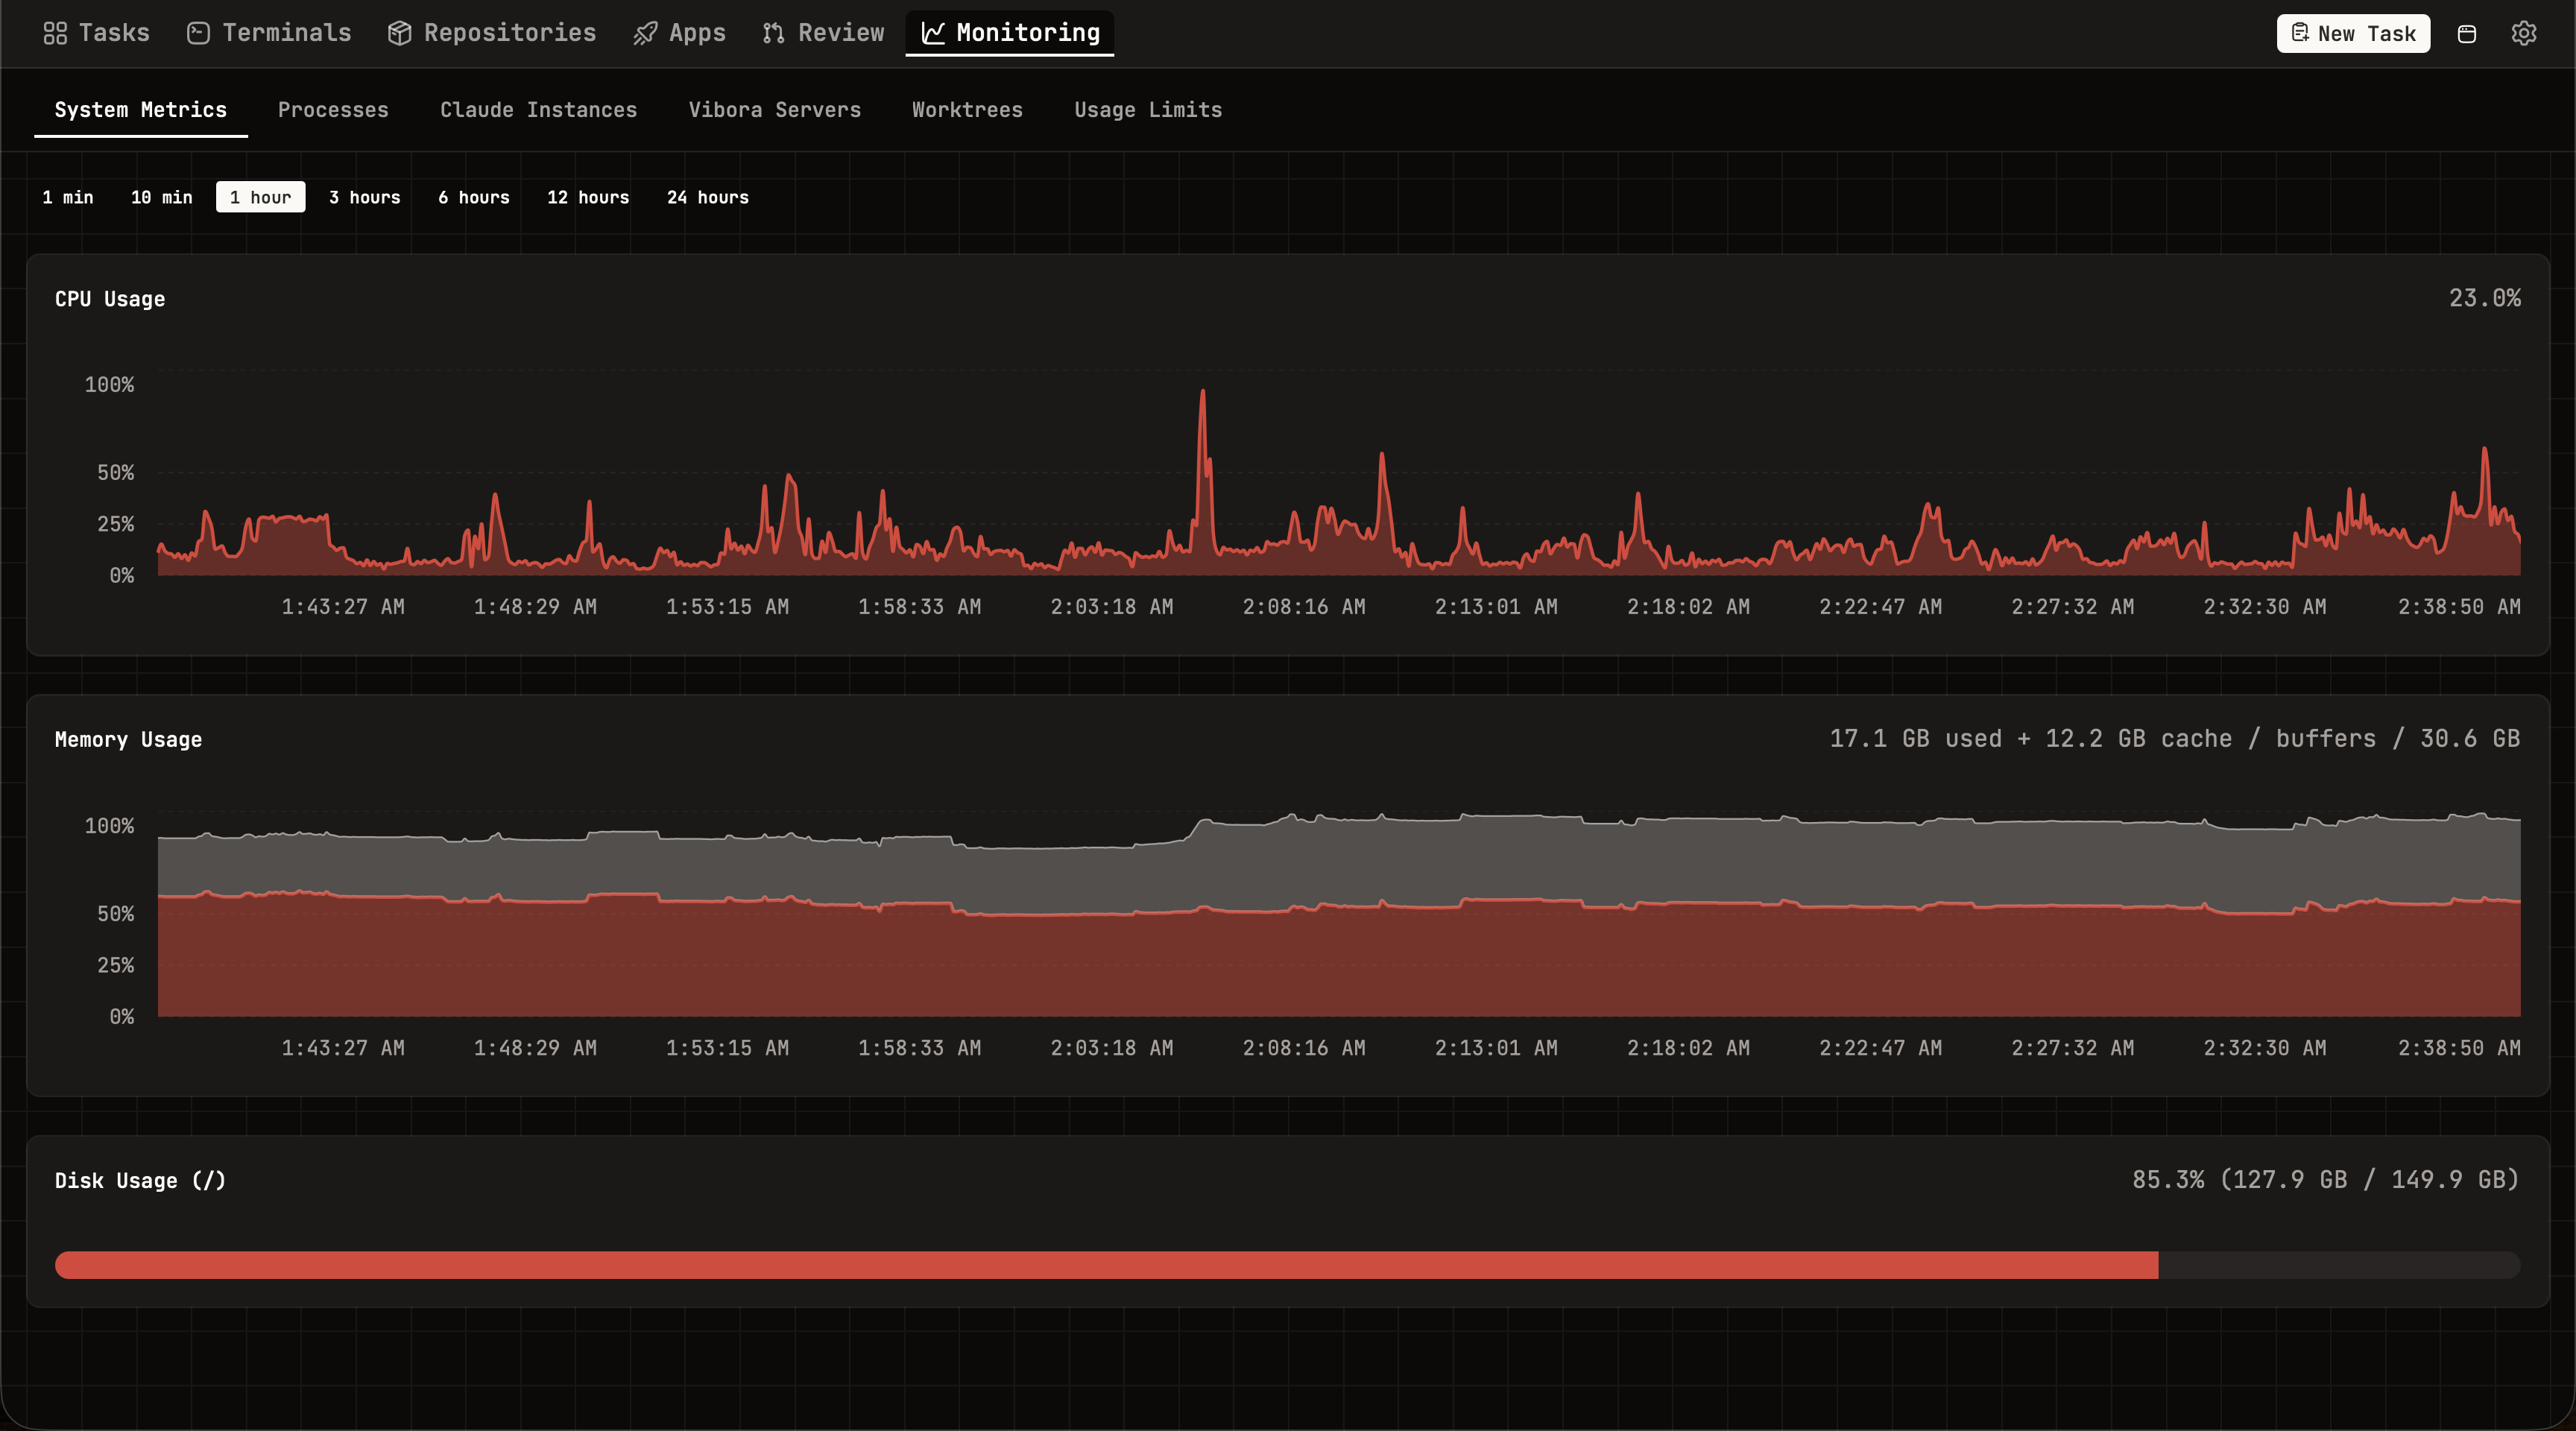Viewport: 2576px width, 1431px height.
Task: Click the tallest CPU Usage spike
Action: tap(1202, 392)
